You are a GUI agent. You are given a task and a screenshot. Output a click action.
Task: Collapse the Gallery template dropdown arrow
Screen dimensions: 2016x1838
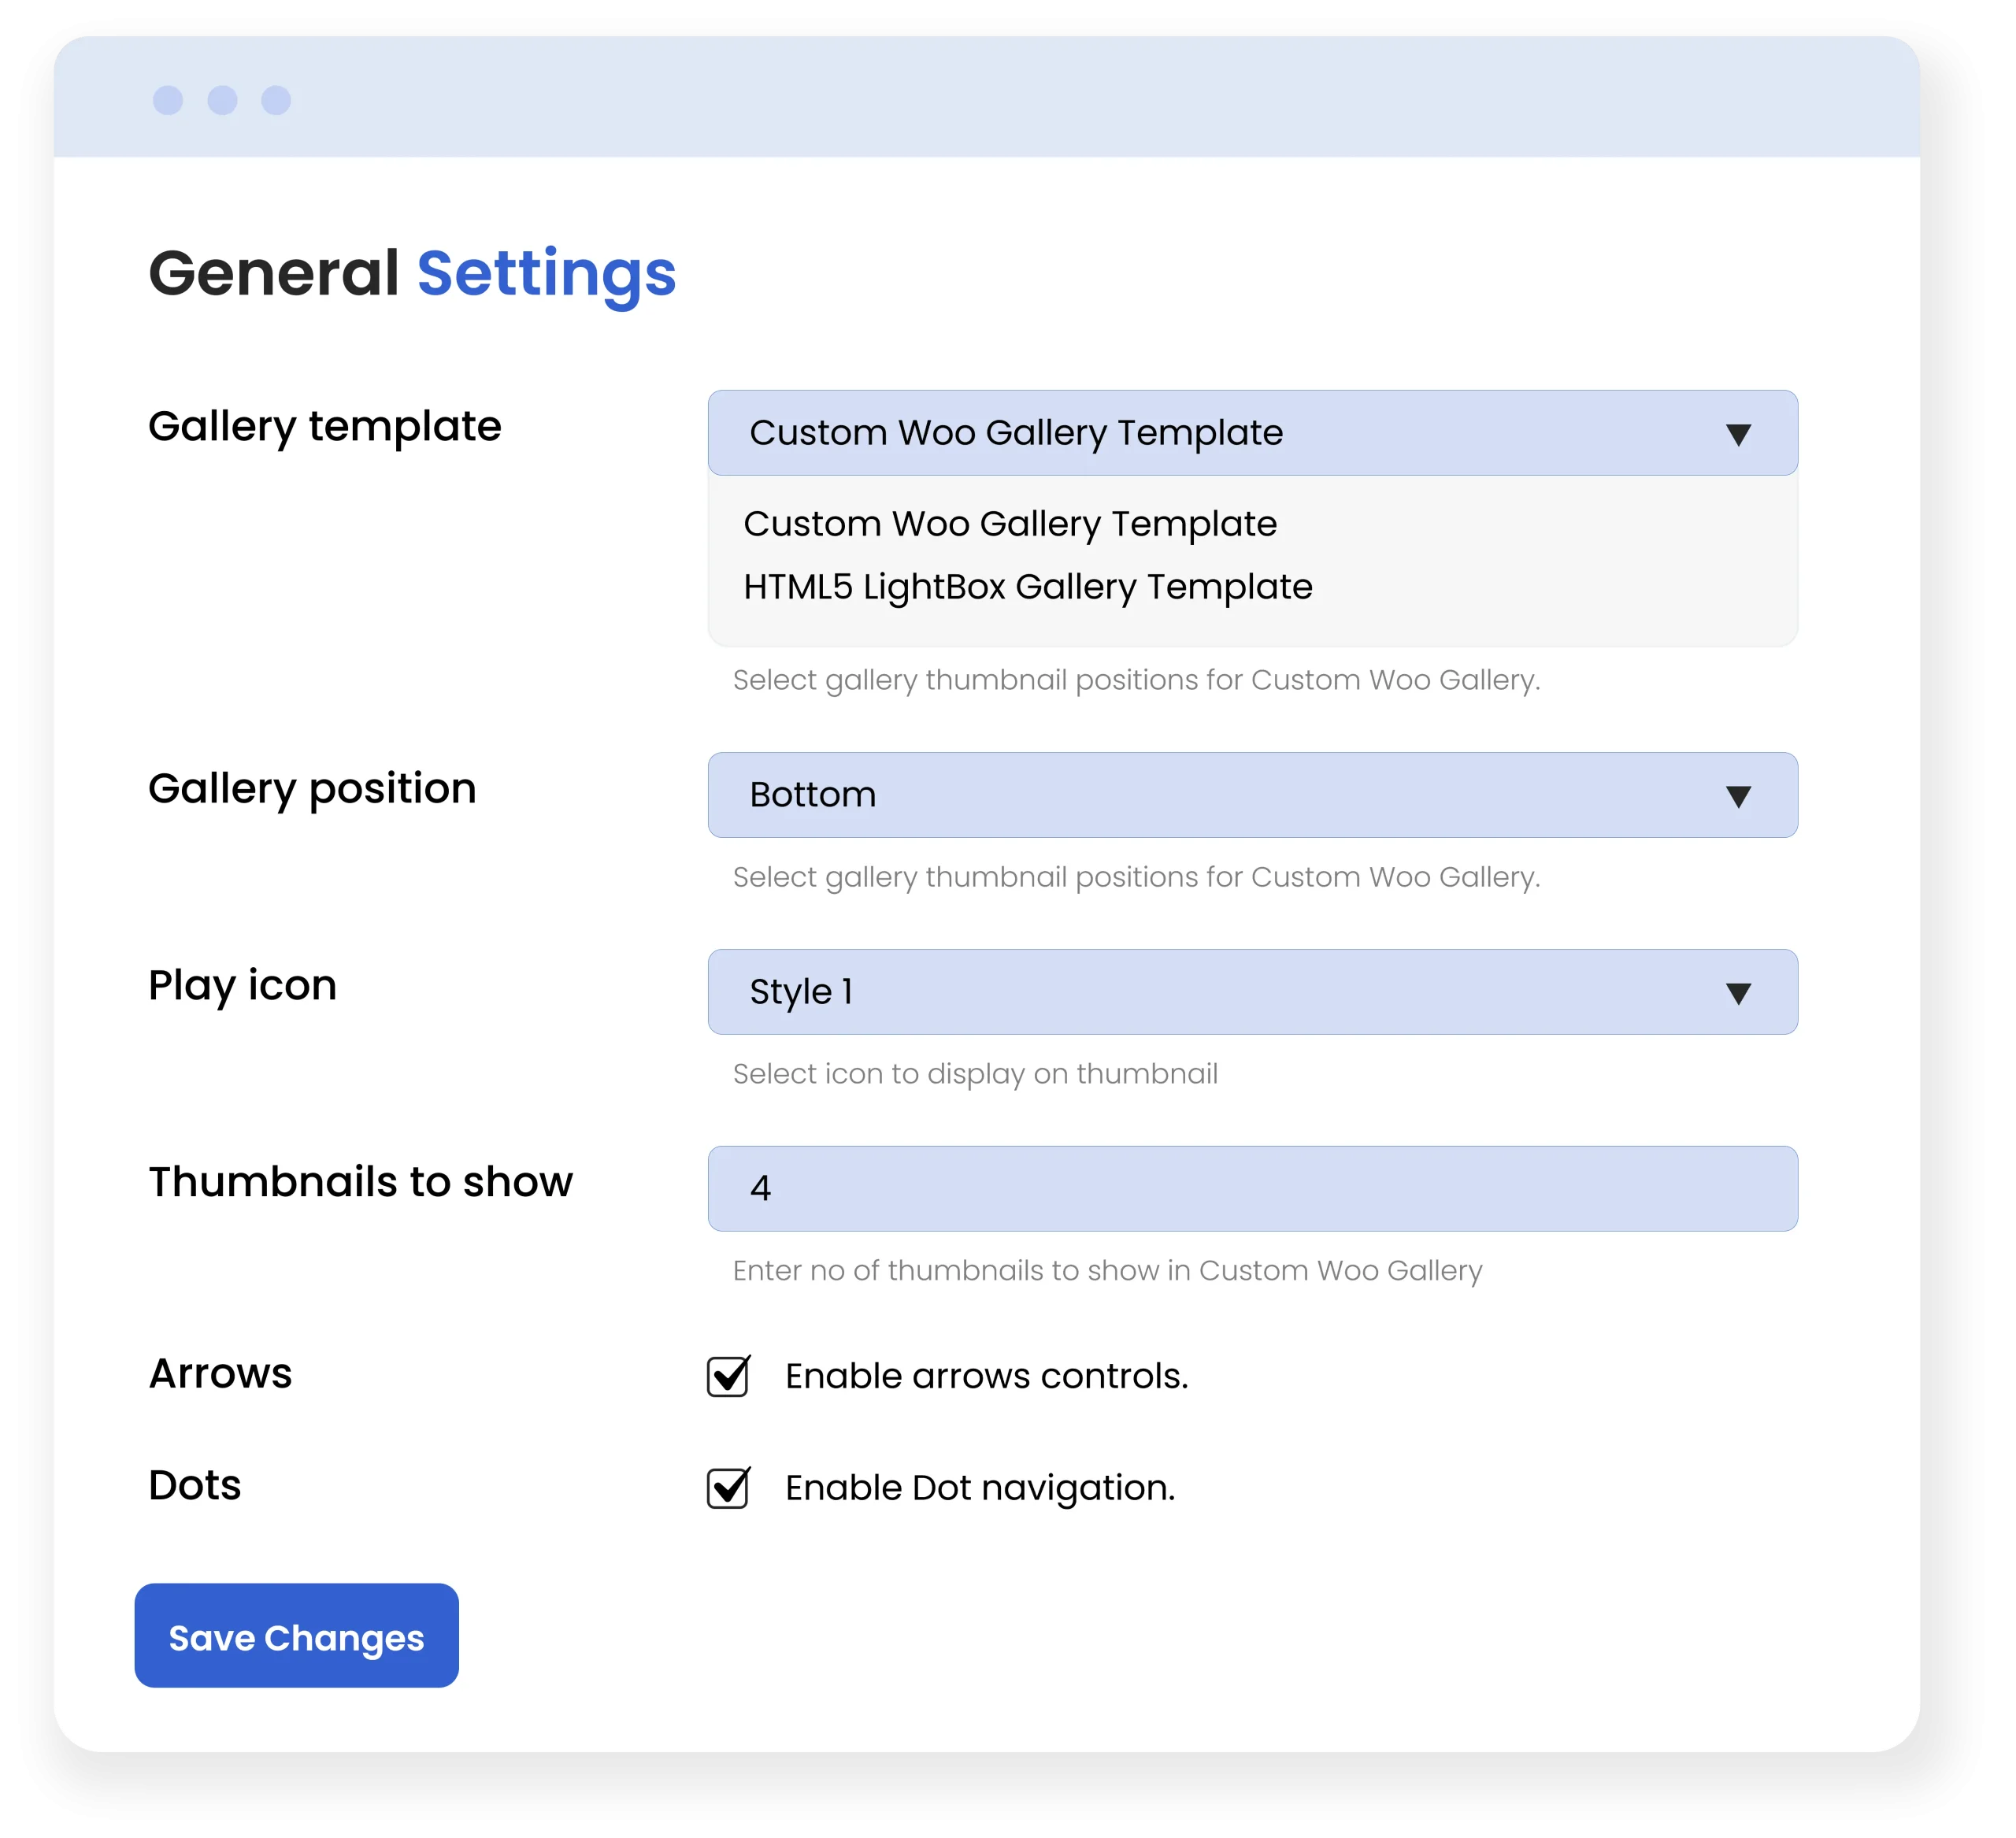pyautogui.click(x=1738, y=434)
